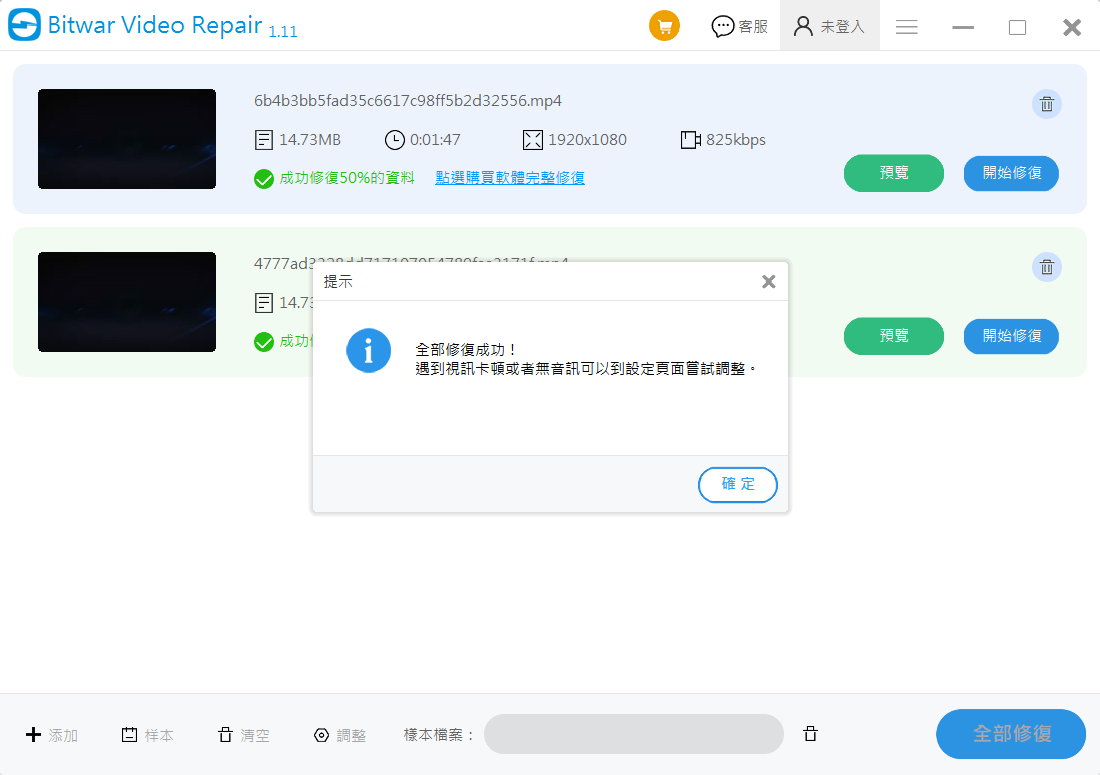
Task: Close the 提示 dialog with X
Action: [x=768, y=282]
